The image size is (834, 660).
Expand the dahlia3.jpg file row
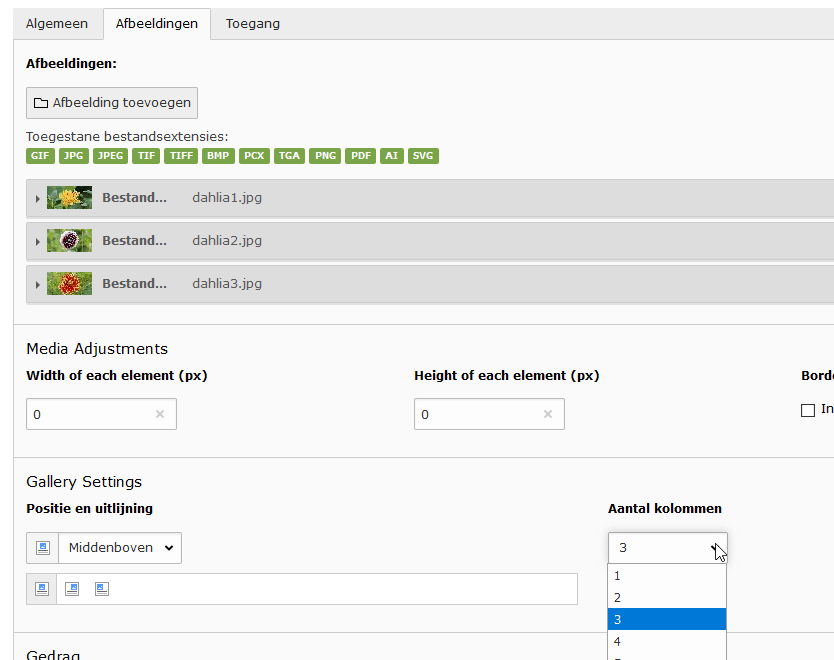tap(38, 285)
